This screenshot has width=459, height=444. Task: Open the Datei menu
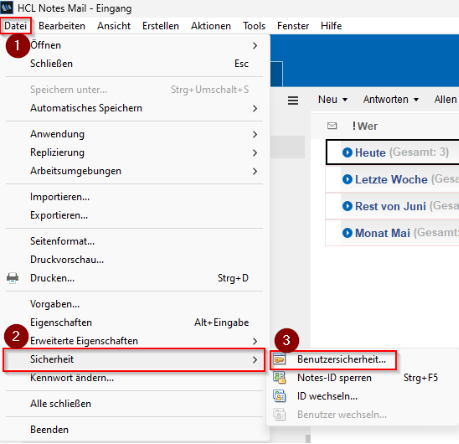tap(16, 26)
